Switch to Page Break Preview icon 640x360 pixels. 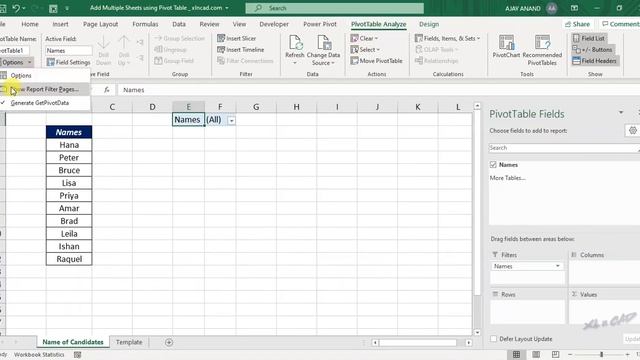(555, 354)
